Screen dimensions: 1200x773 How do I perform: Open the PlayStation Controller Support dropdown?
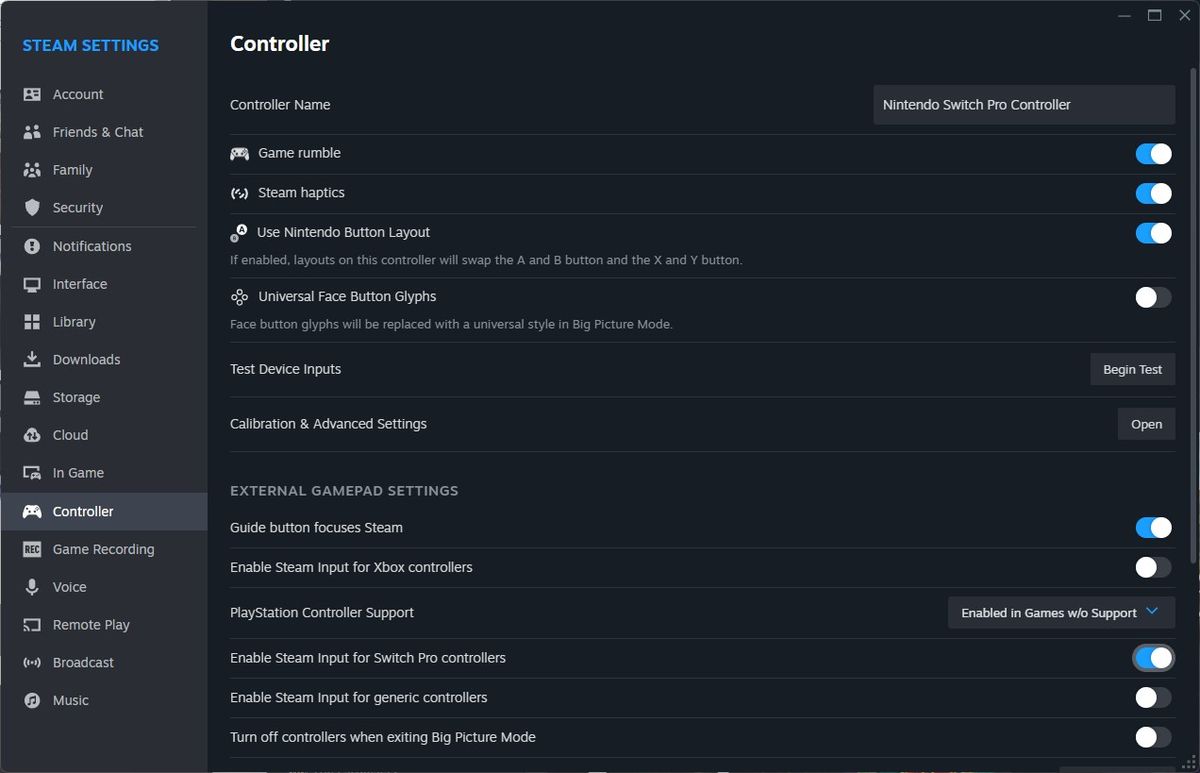1060,612
